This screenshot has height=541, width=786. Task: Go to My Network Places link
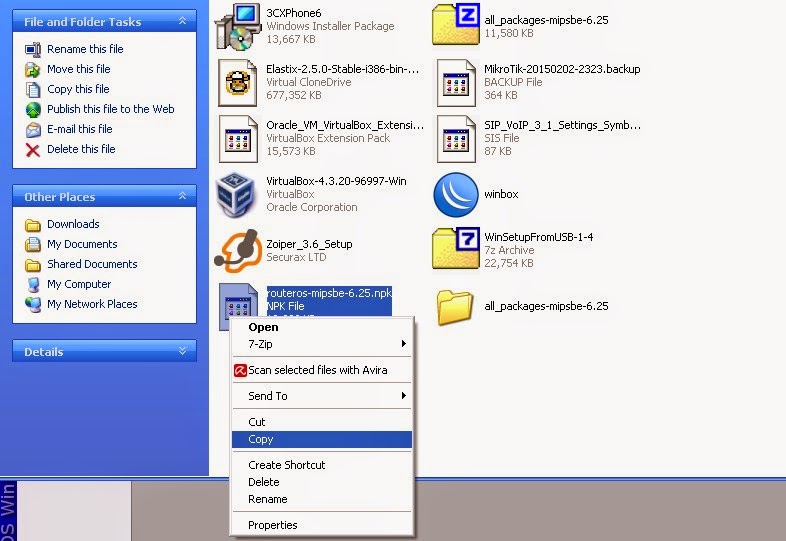click(x=92, y=304)
